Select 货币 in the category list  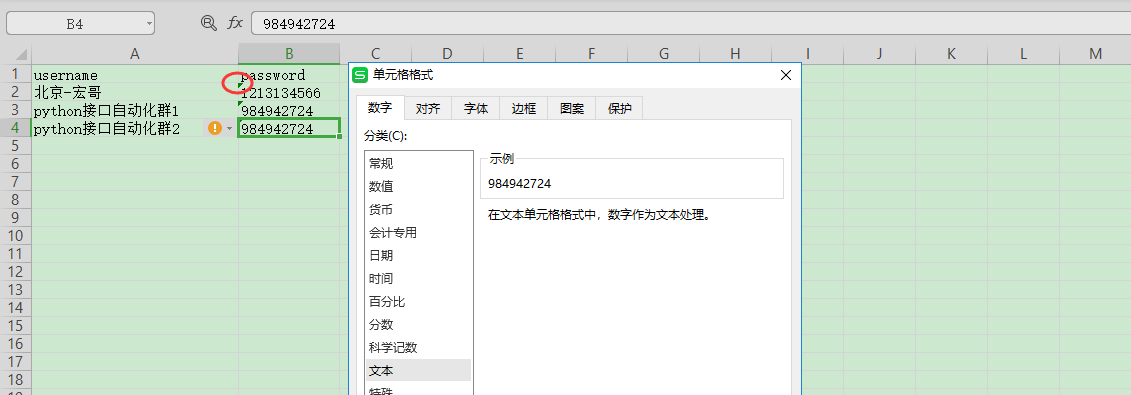pos(418,210)
